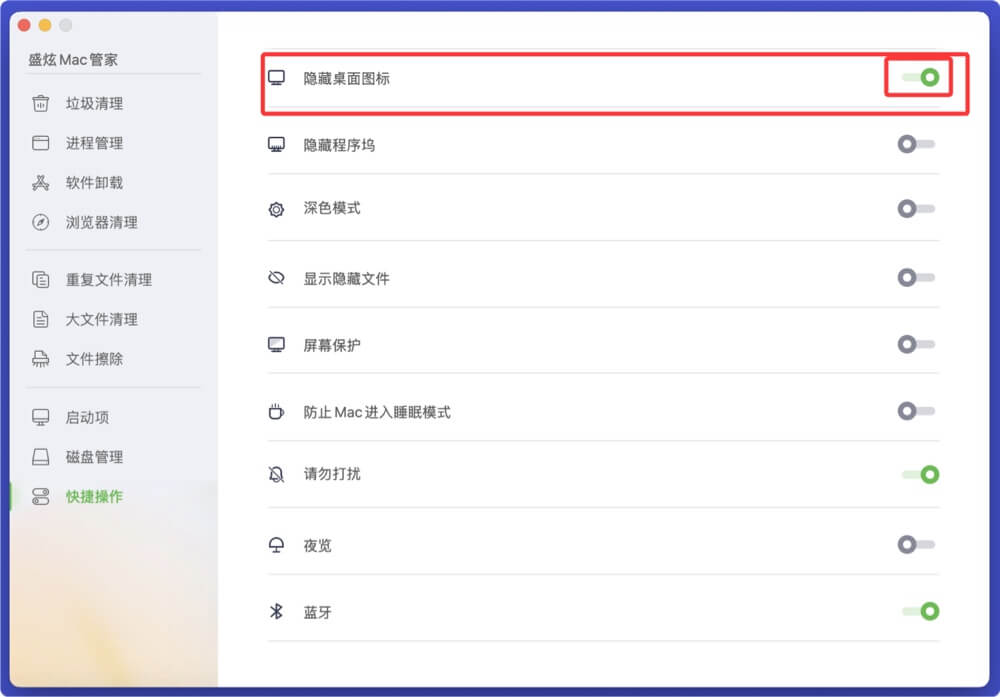Click the wrench icon for 软件卸载
The image size is (1000, 697).
coord(39,183)
